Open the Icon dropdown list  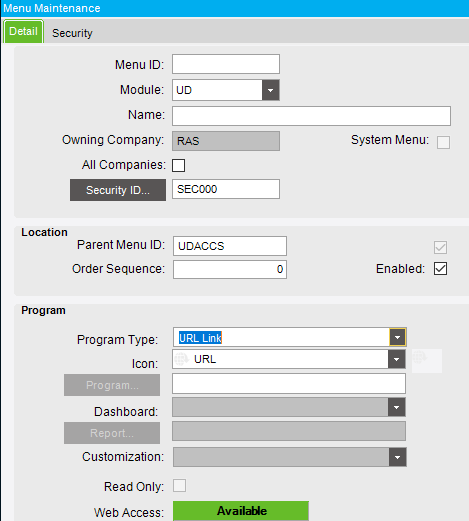(397, 359)
